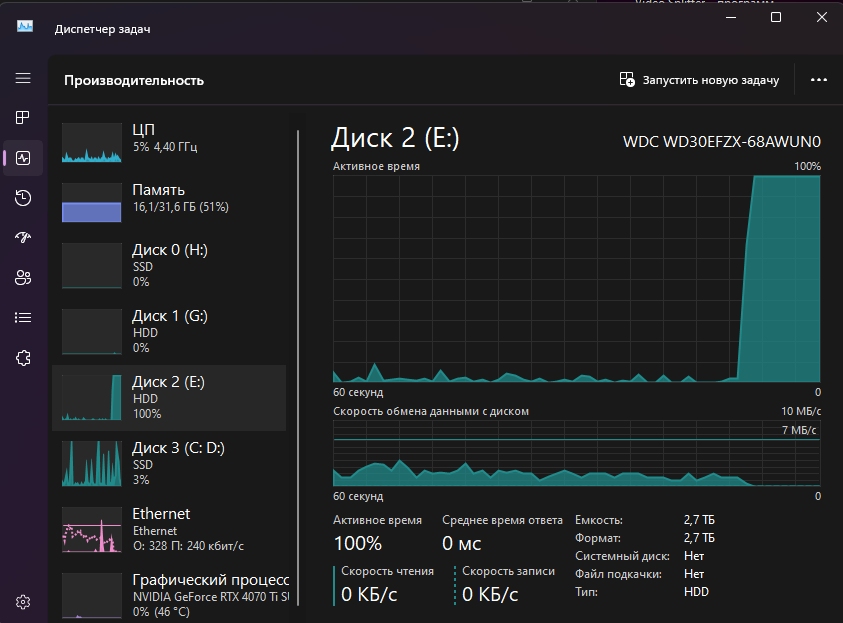Click the '7 МБ/с' graph marker label
843x623 pixels.
pos(799,430)
